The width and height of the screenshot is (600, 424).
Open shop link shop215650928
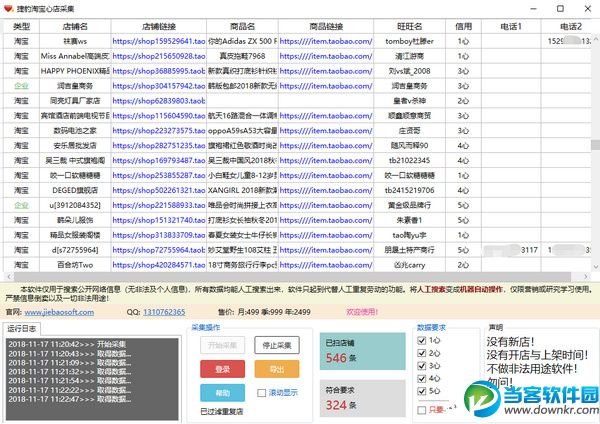pyautogui.click(x=159, y=56)
